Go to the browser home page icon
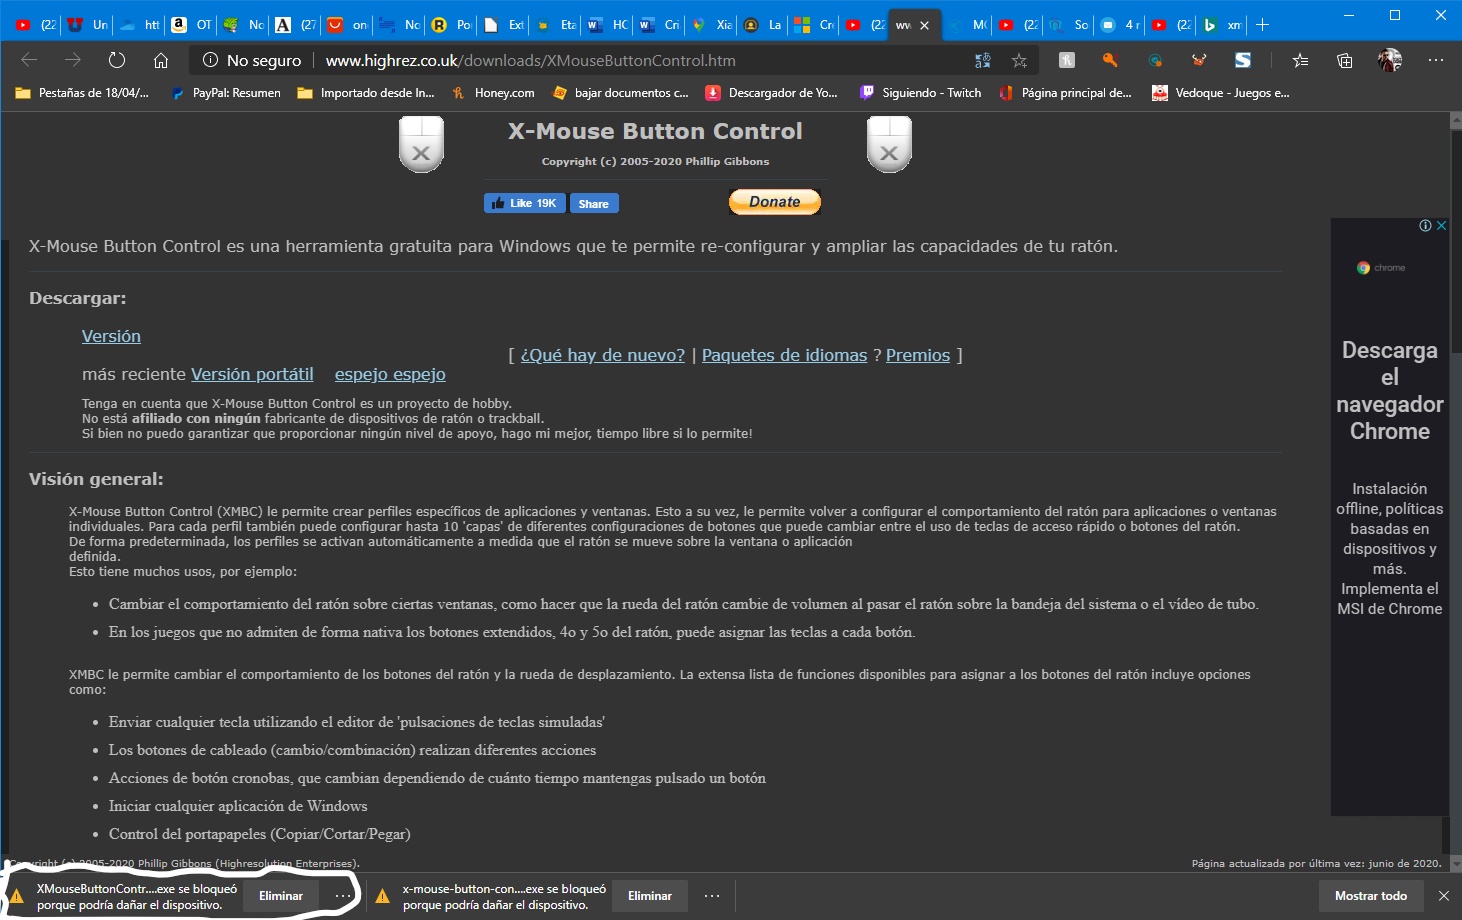 pyautogui.click(x=160, y=60)
